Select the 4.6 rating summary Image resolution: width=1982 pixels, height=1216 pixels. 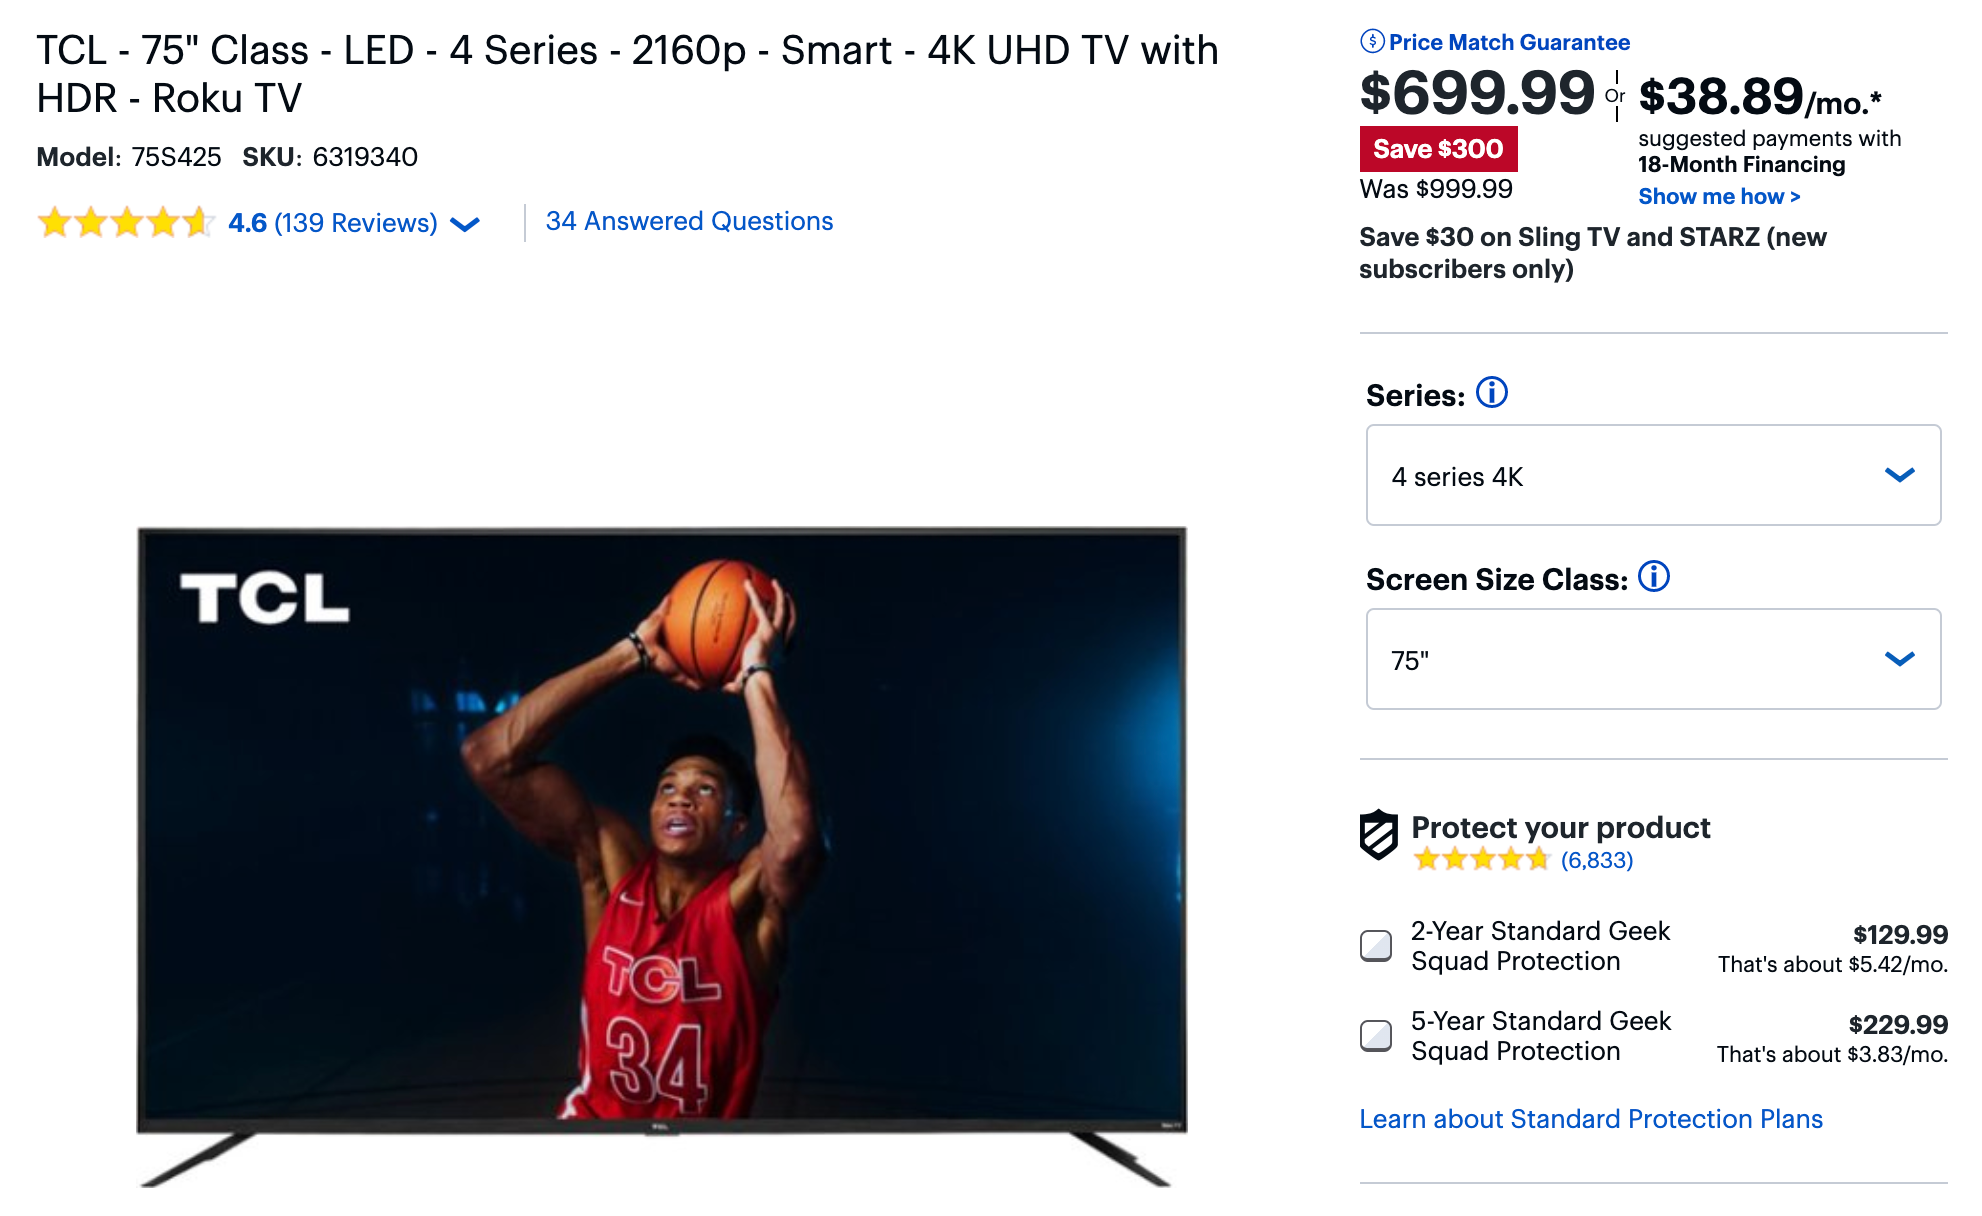pos(247,222)
